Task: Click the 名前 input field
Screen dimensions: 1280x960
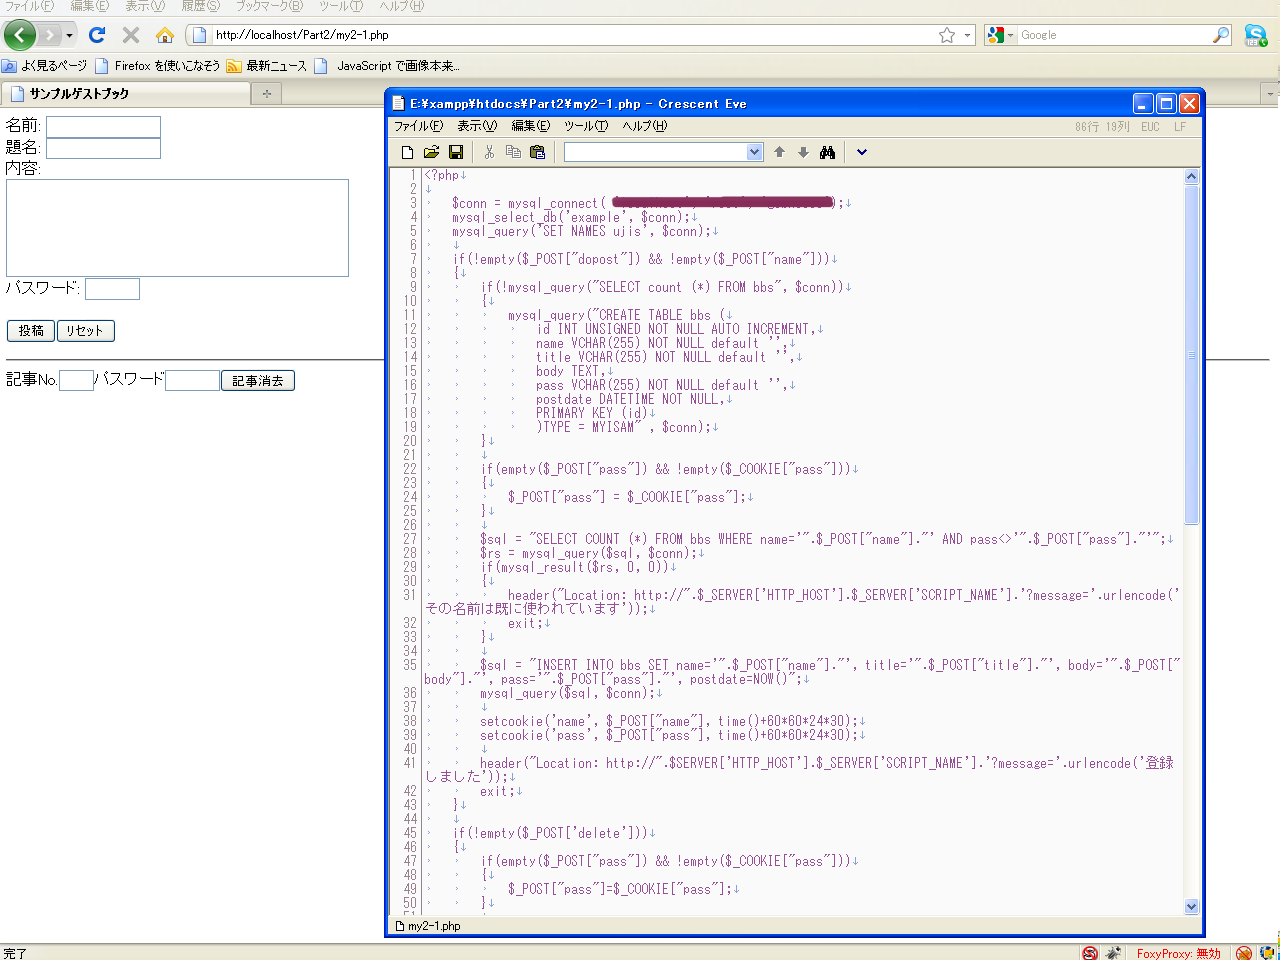Action: pos(103,127)
